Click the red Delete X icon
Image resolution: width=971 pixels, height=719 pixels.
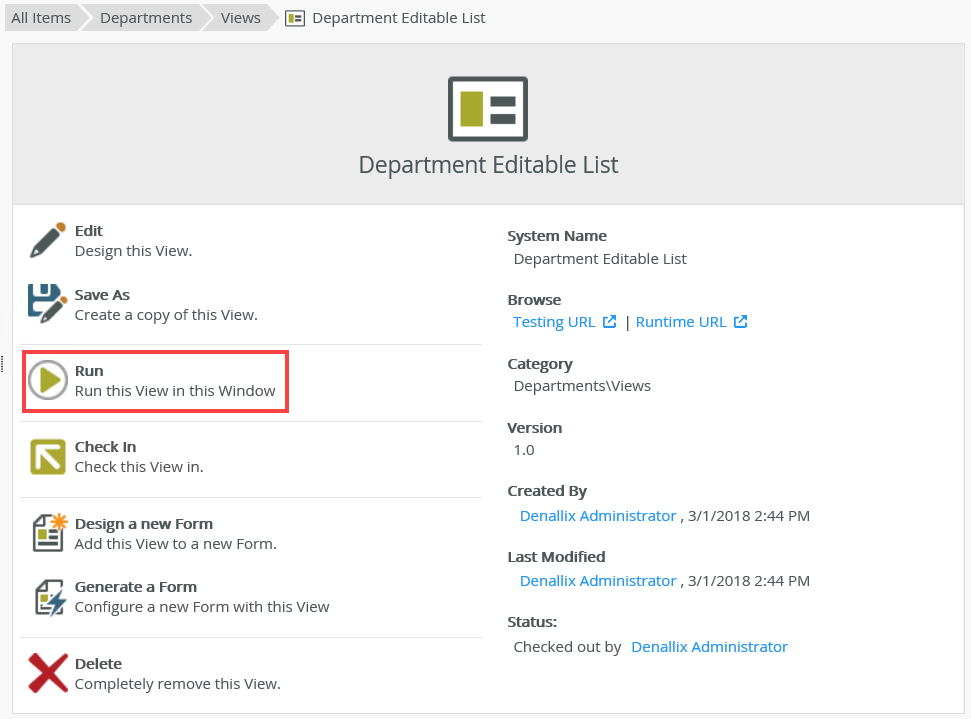tap(47, 673)
